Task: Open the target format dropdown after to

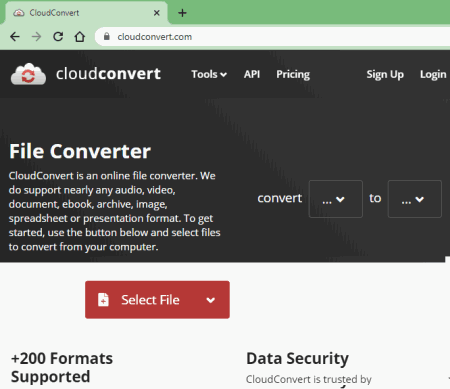Action: 415,199
